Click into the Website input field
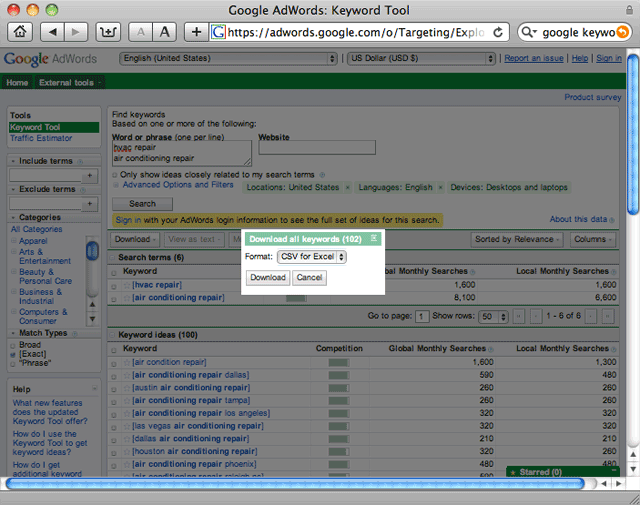This screenshot has width=640, height=505. coord(317,148)
